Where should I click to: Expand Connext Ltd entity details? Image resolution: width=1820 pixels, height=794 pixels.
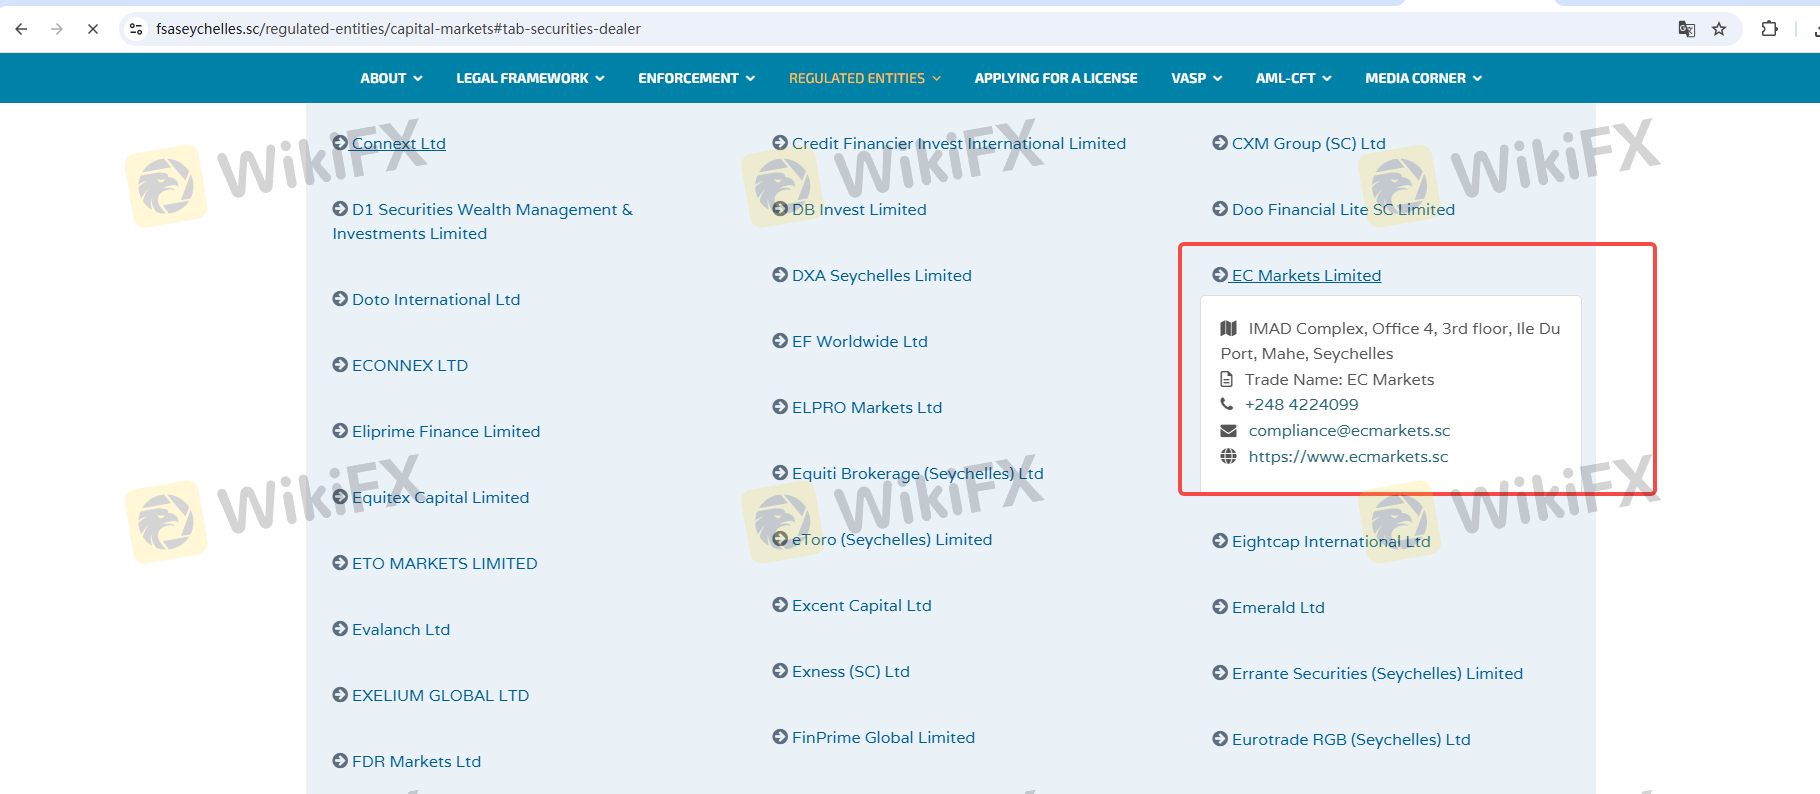pos(389,143)
